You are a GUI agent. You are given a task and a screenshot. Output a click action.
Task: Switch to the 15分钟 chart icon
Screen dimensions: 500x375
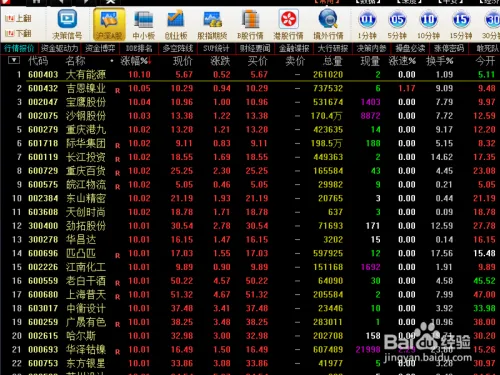click(461, 24)
